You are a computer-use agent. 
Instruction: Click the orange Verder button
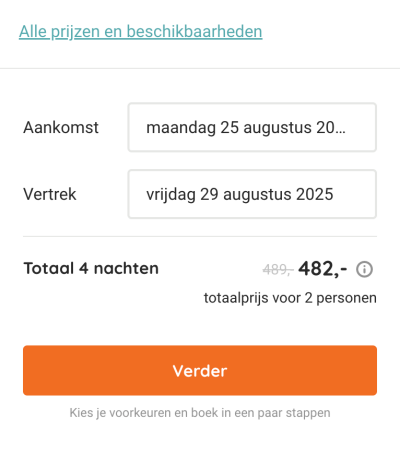(200, 370)
